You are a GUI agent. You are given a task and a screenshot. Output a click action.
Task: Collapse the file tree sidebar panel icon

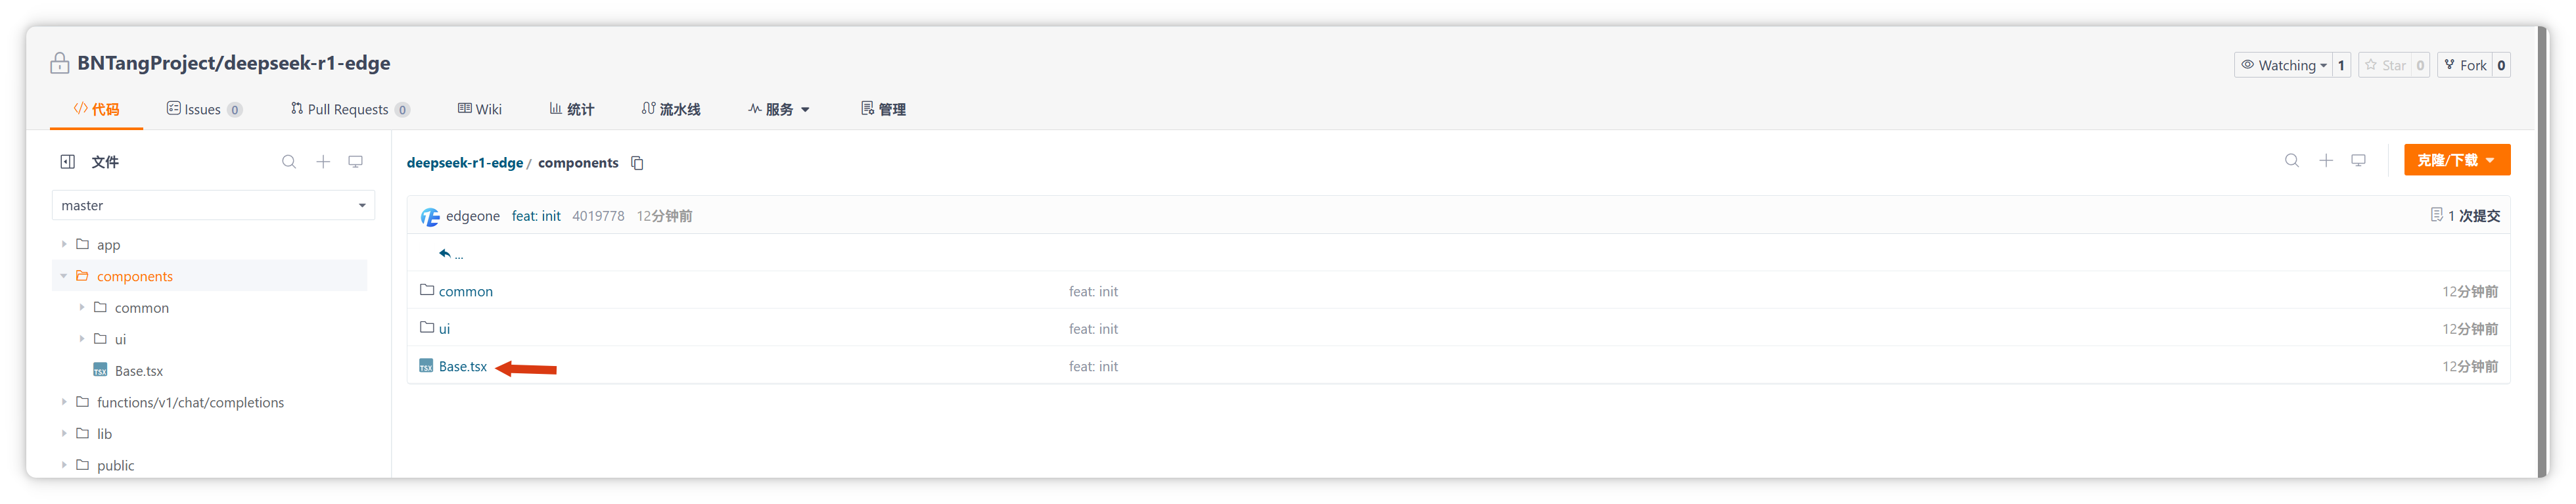67,162
